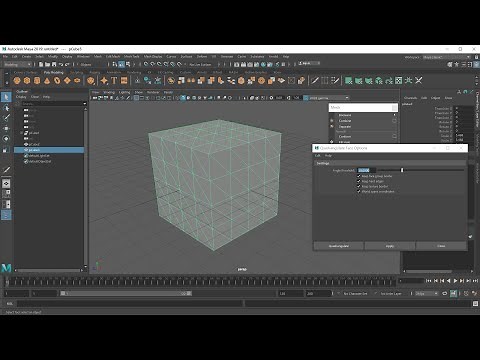
Task: Click Play forward on the timeline
Action: pos(455,281)
